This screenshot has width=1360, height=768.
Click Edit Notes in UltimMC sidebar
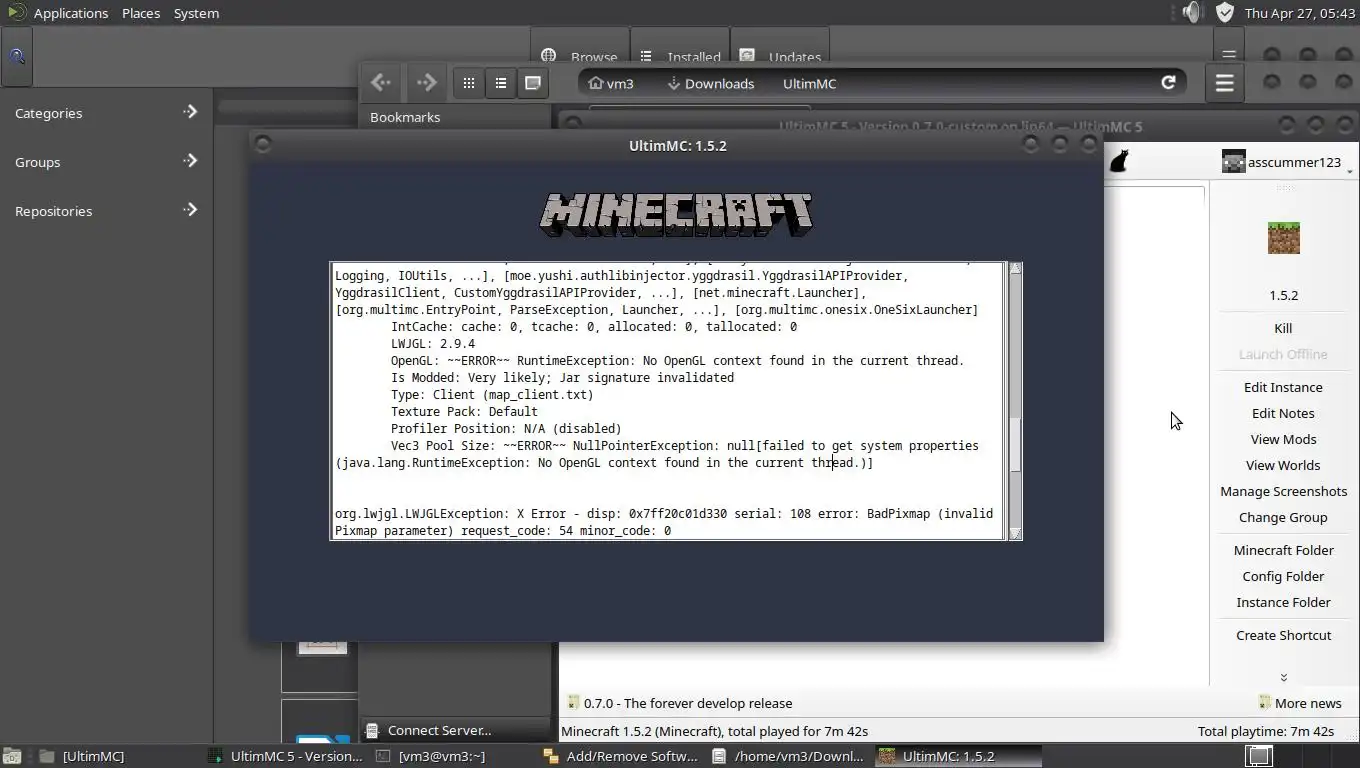(1283, 413)
